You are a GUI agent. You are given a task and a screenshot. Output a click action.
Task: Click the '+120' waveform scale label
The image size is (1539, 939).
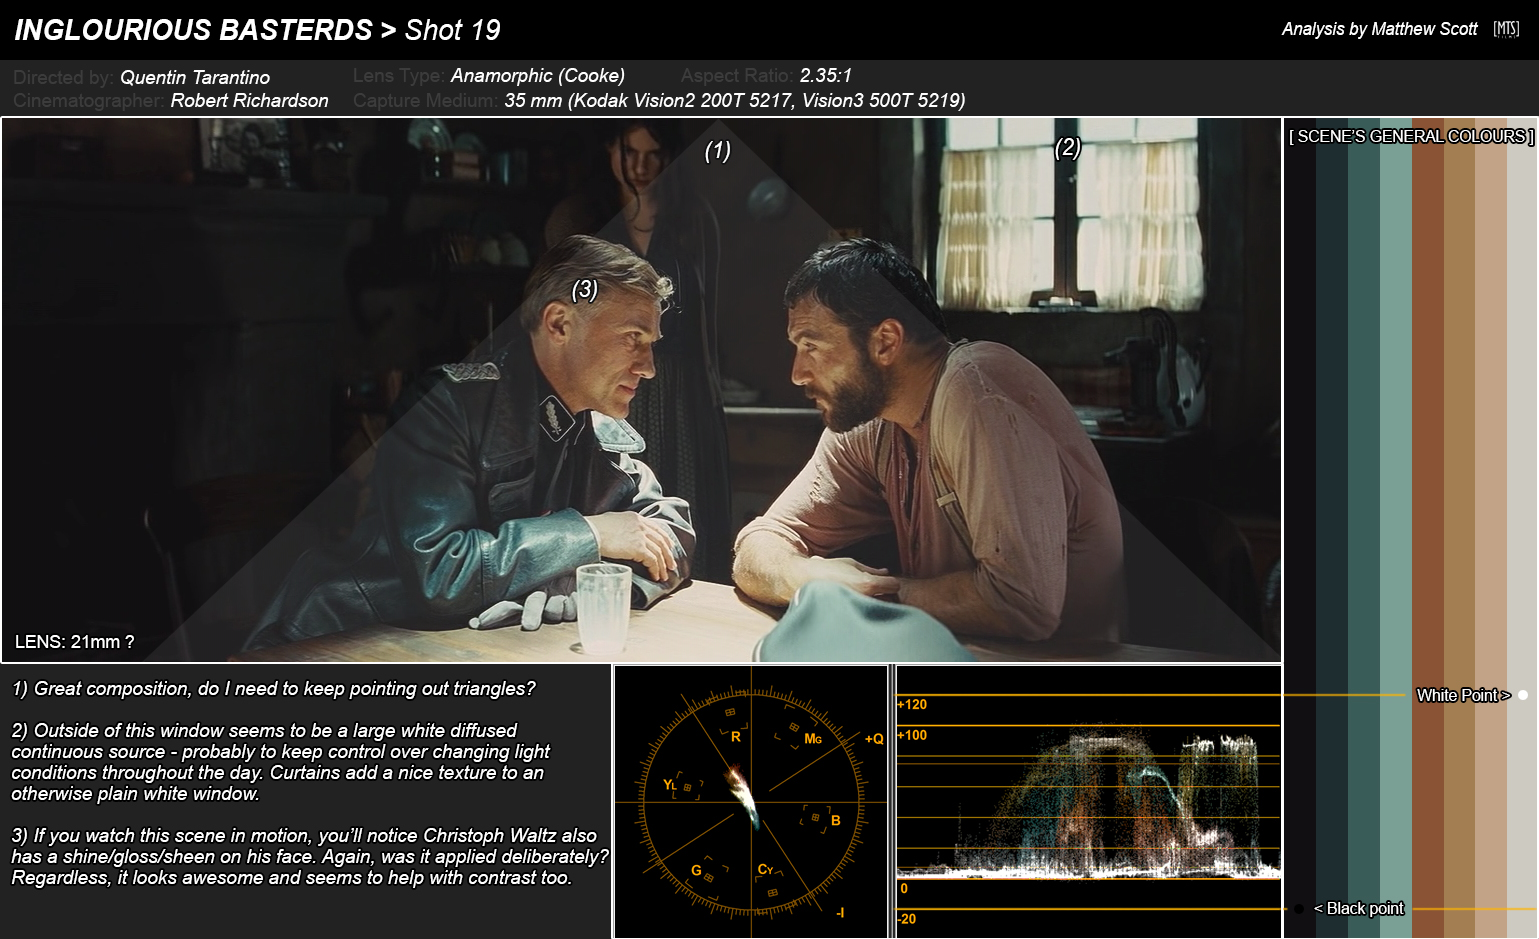(x=912, y=704)
